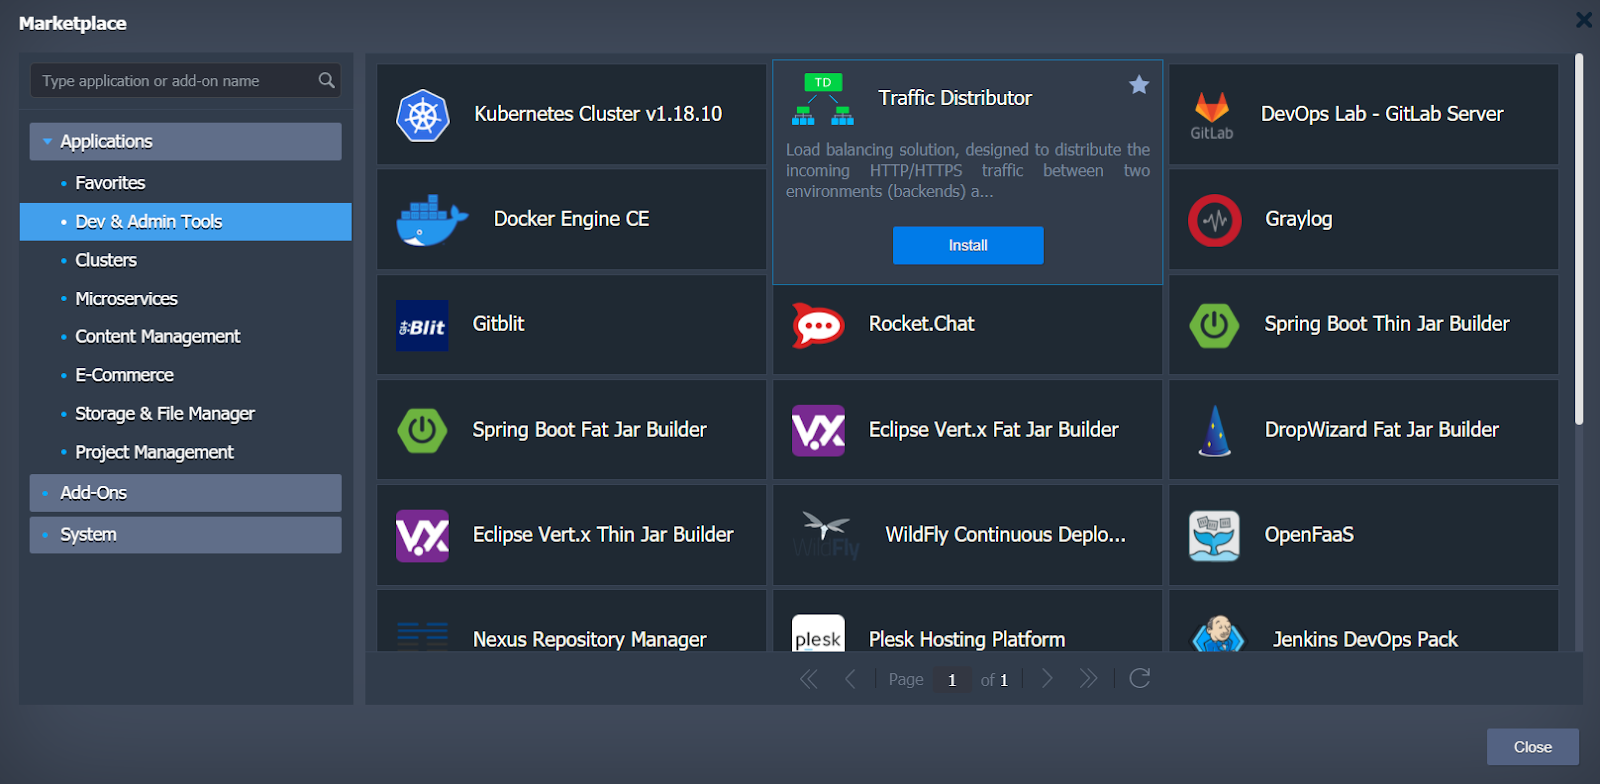This screenshot has height=784, width=1600.
Task: Select the Graylog title
Action: click(x=1299, y=219)
